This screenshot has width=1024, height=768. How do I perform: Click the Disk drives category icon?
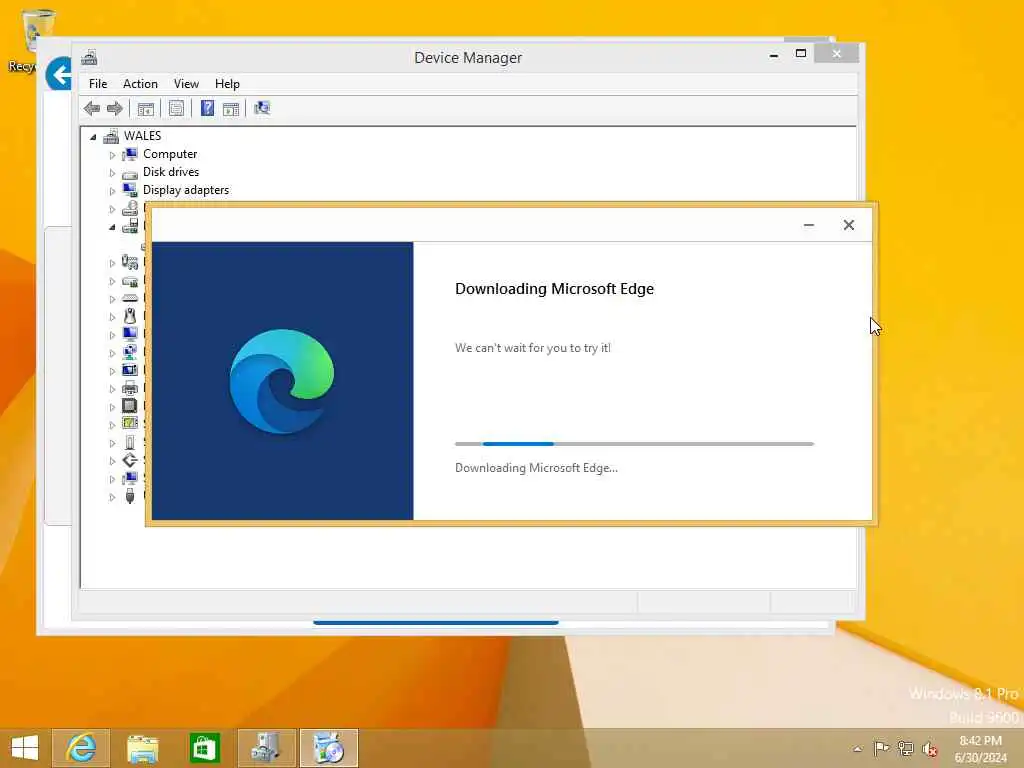pyautogui.click(x=130, y=173)
